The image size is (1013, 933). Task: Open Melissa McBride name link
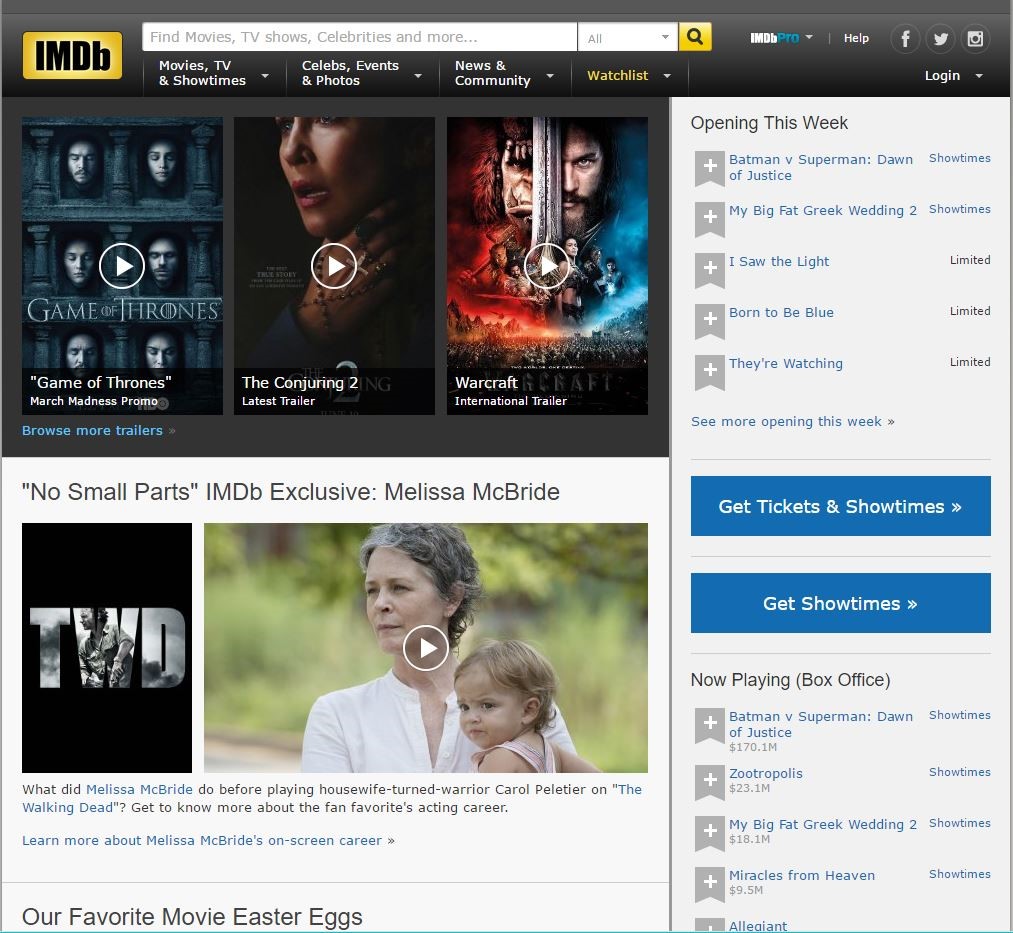(x=139, y=790)
